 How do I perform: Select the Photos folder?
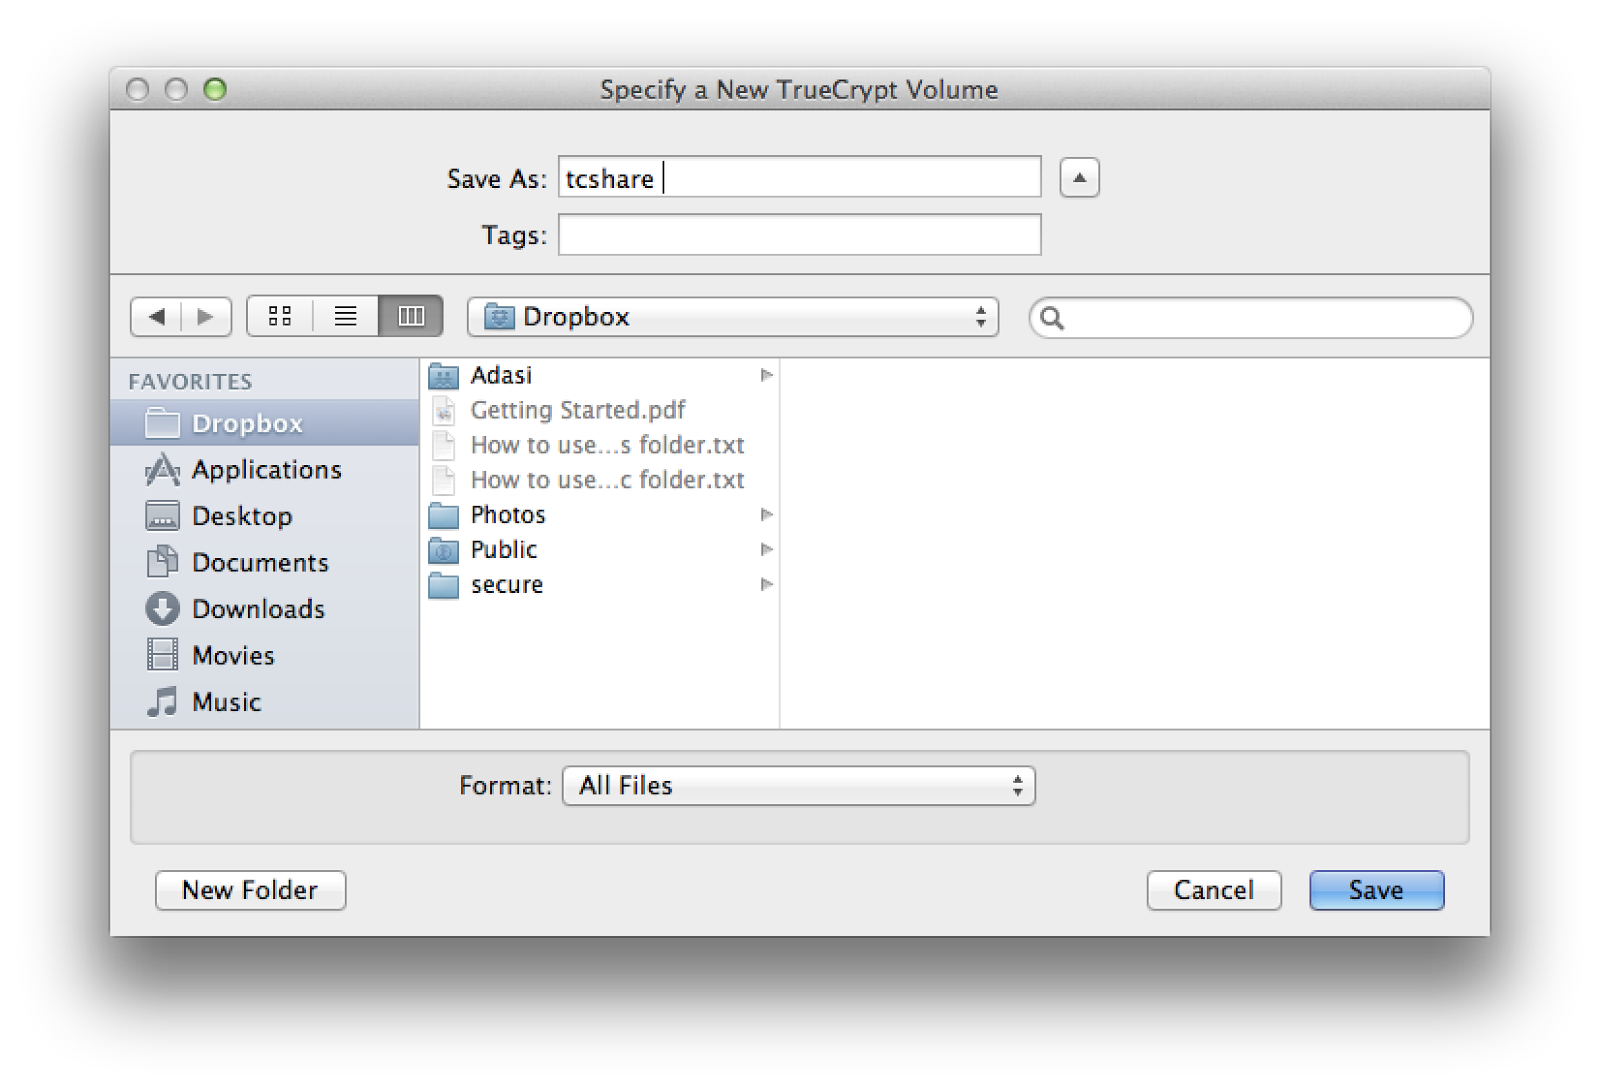(507, 515)
